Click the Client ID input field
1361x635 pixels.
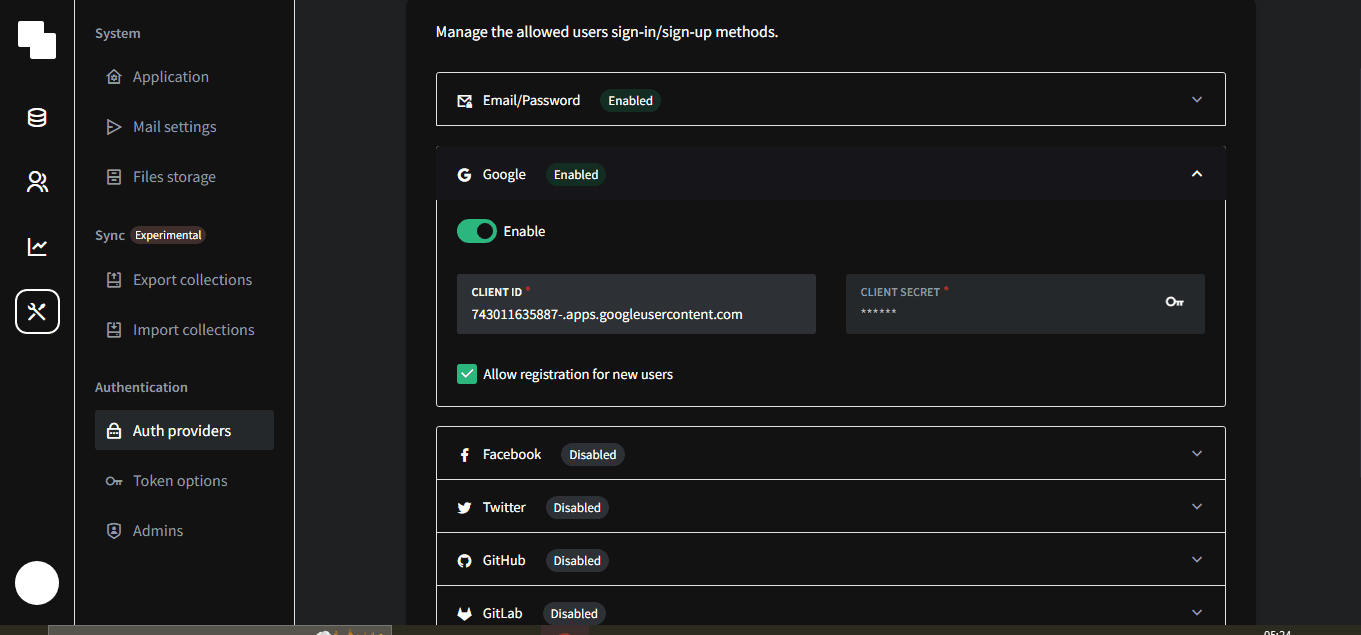click(636, 304)
